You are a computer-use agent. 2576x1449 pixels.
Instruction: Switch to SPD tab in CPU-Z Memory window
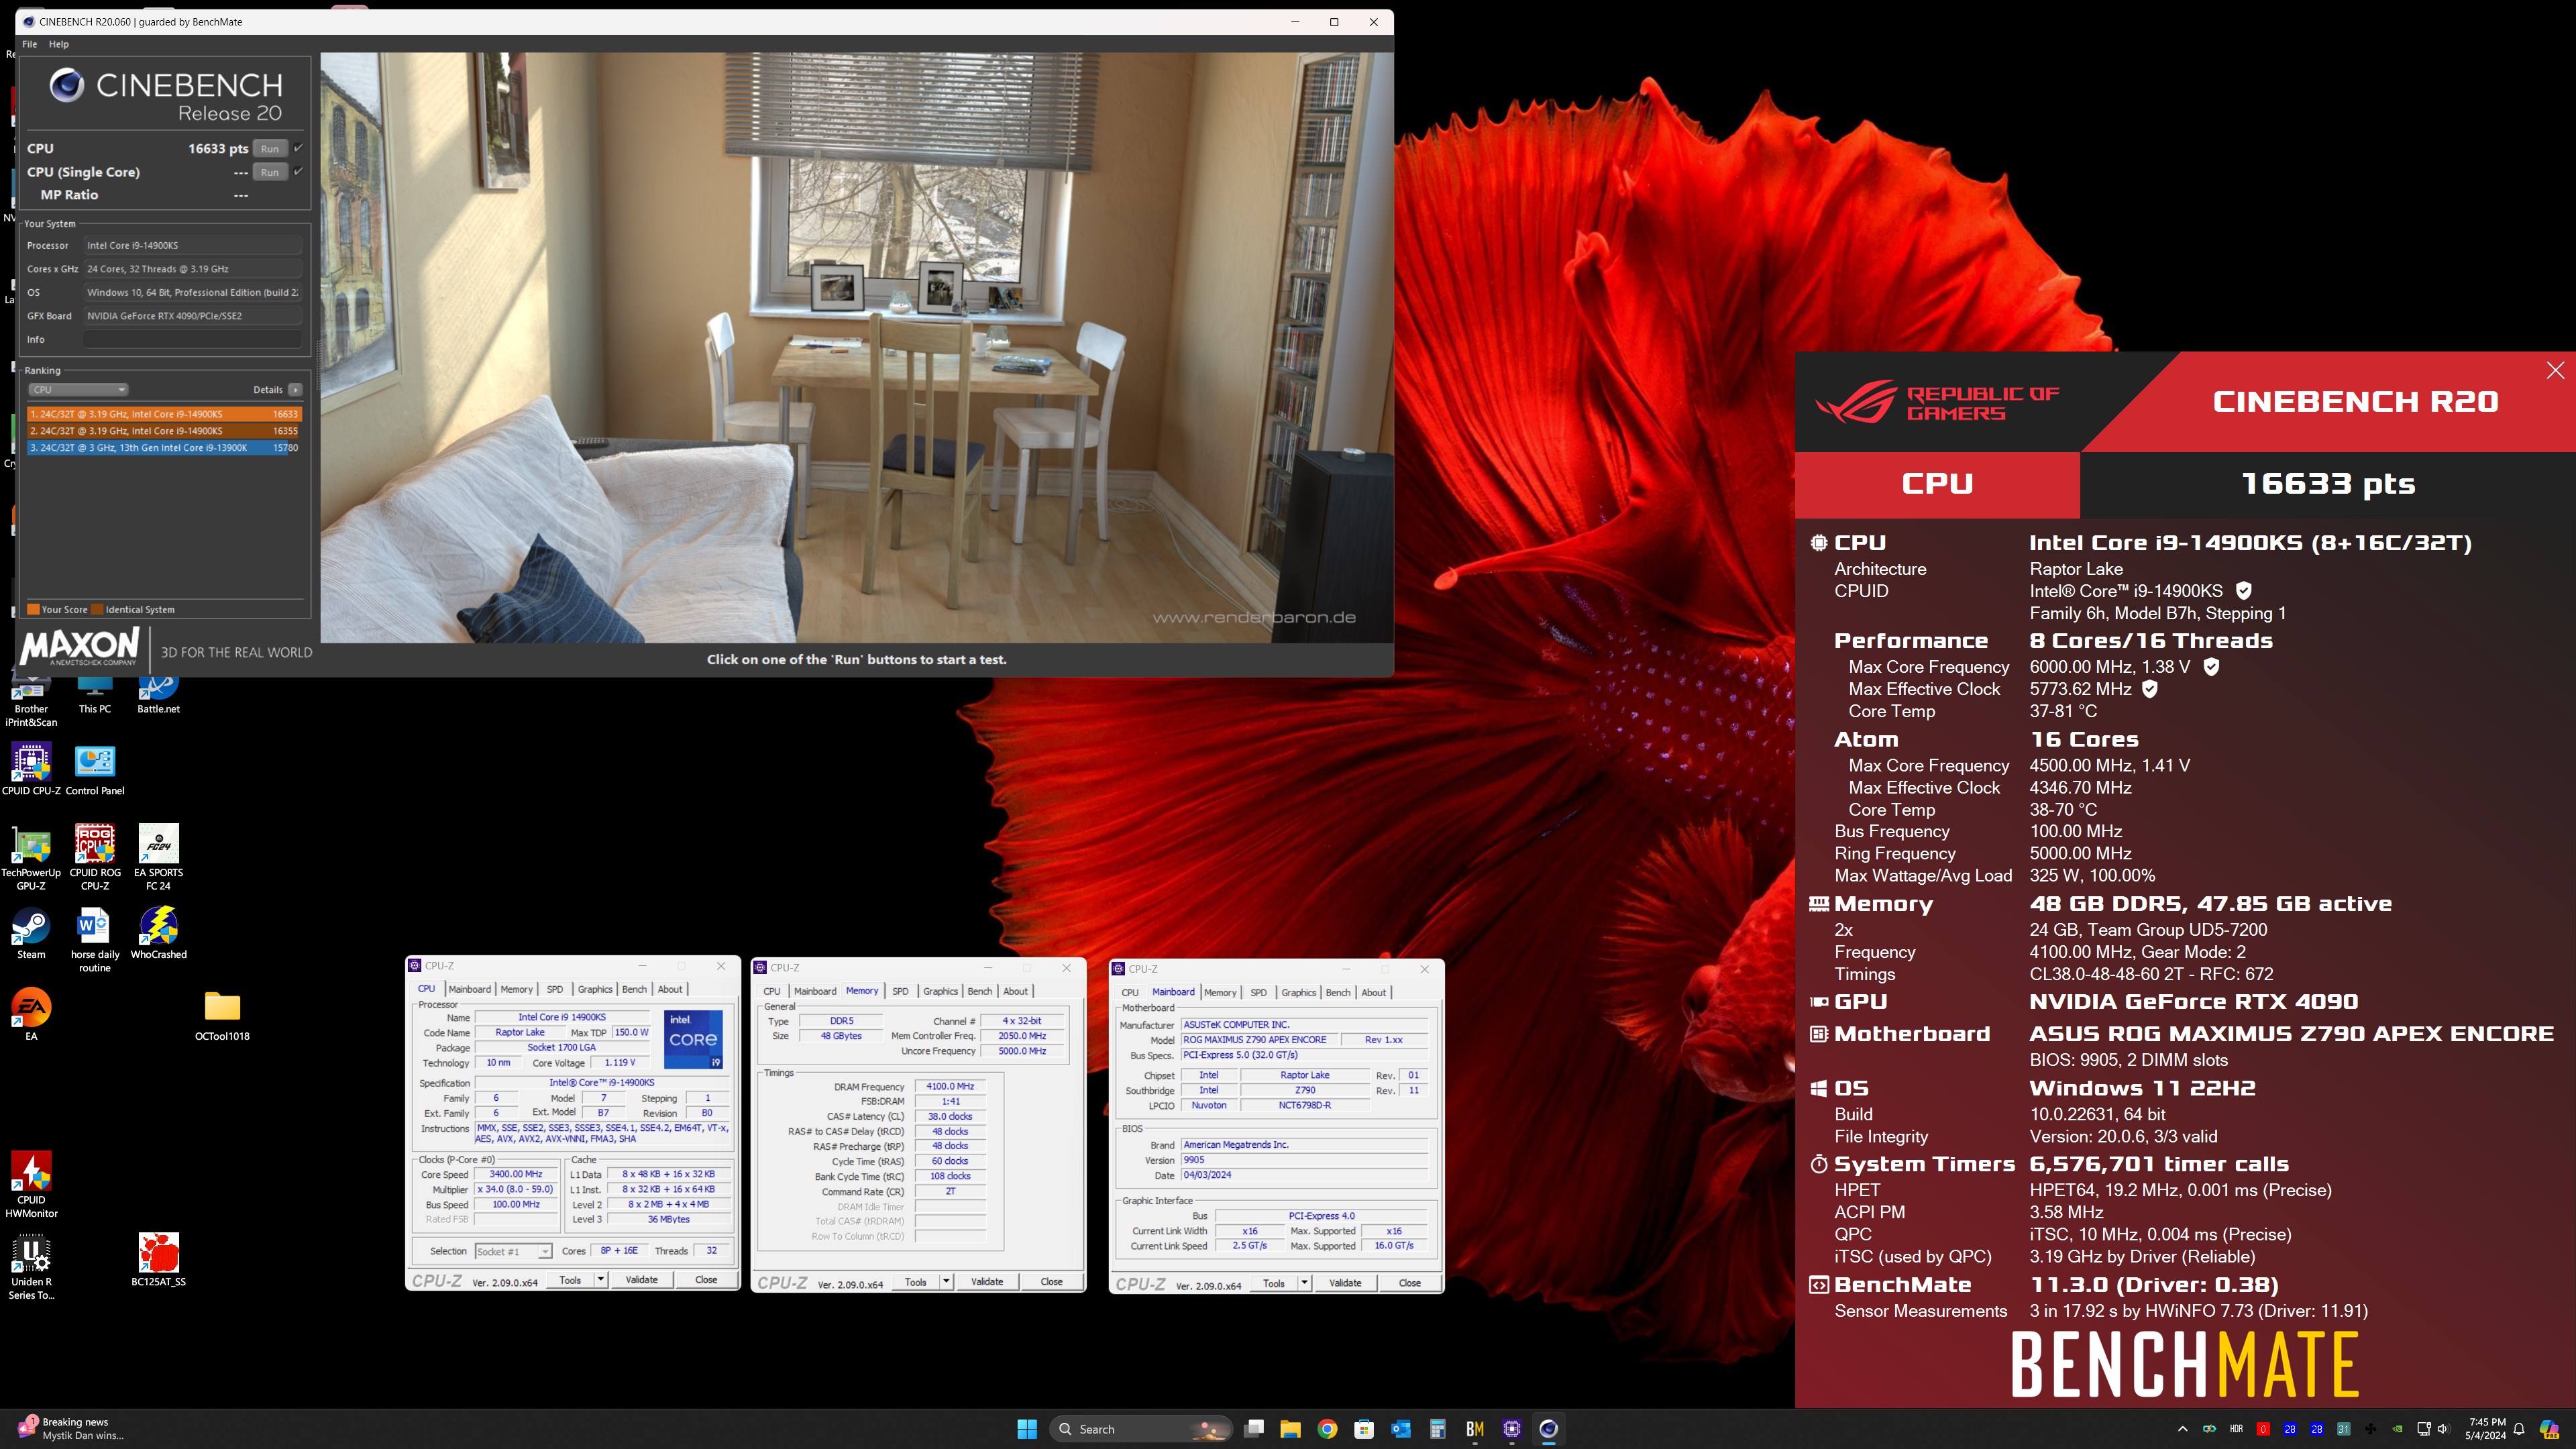click(900, 991)
